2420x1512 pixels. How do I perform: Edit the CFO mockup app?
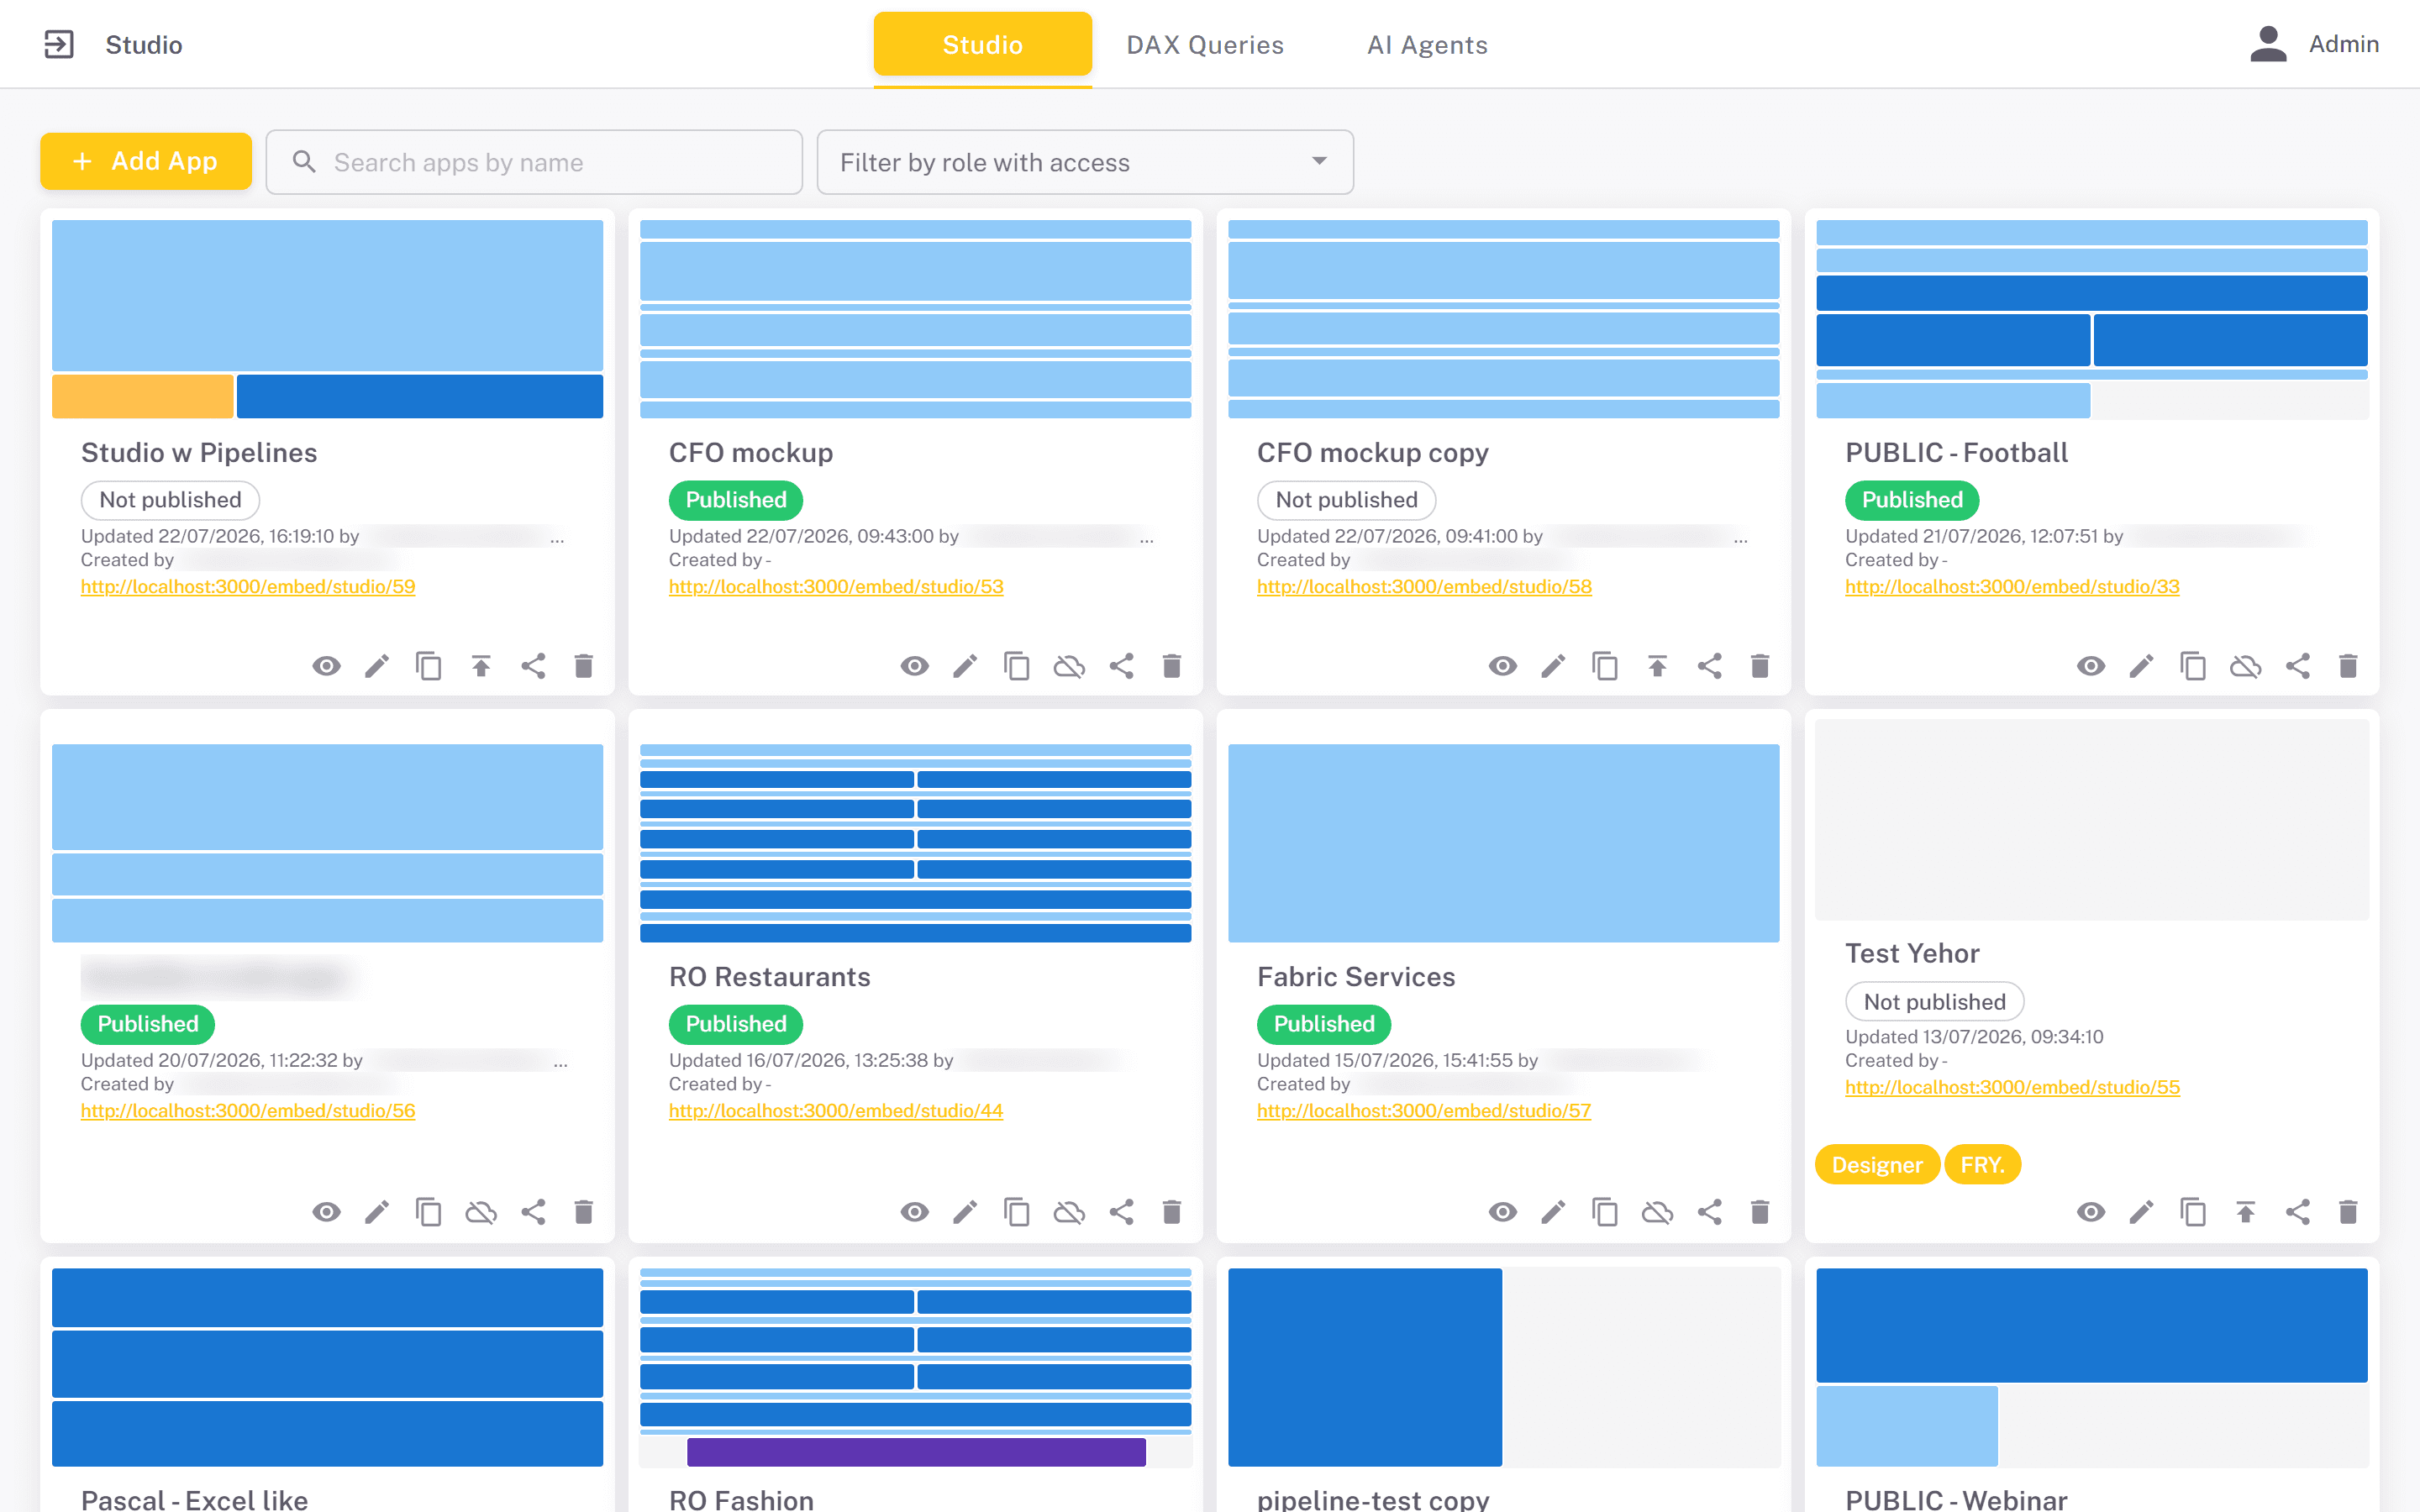pos(965,666)
